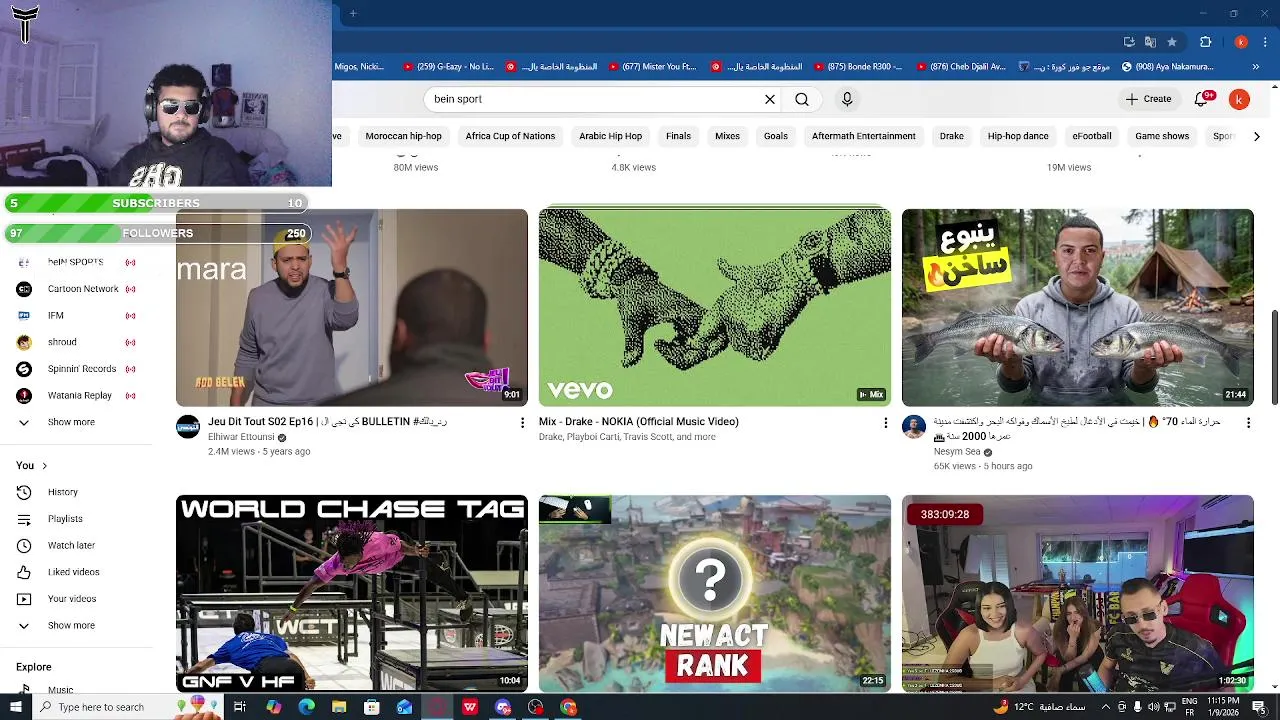The height and width of the screenshot is (720, 1280).
Task: Expand subscriptions with Show more
Action: tap(78, 422)
